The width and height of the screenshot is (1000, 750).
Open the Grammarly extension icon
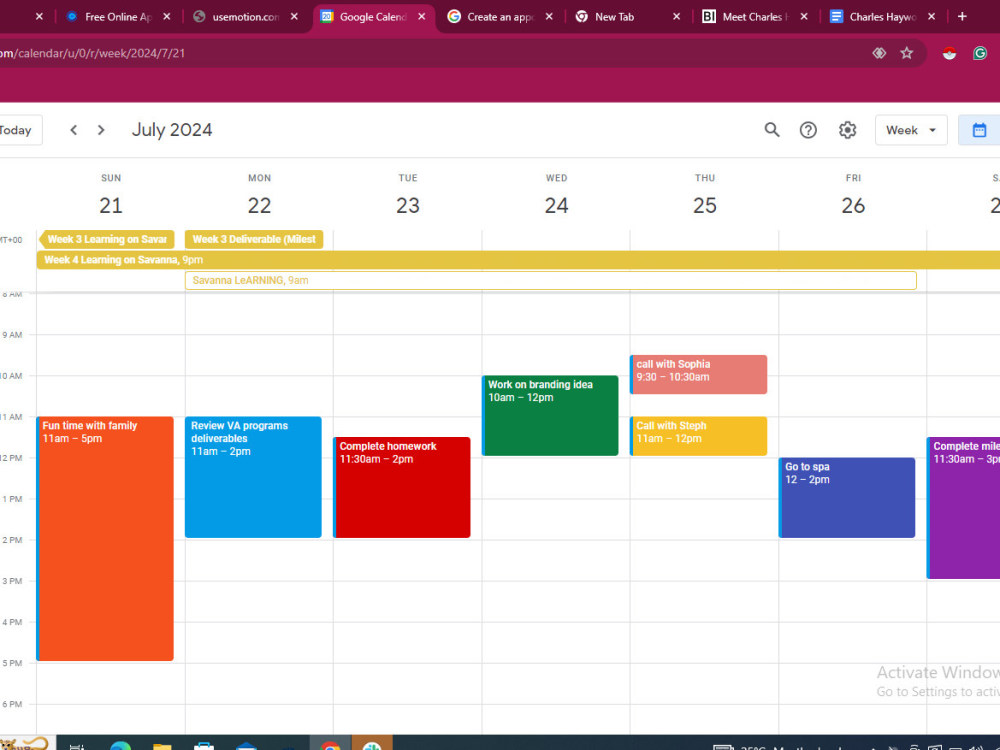(x=980, y=54)
